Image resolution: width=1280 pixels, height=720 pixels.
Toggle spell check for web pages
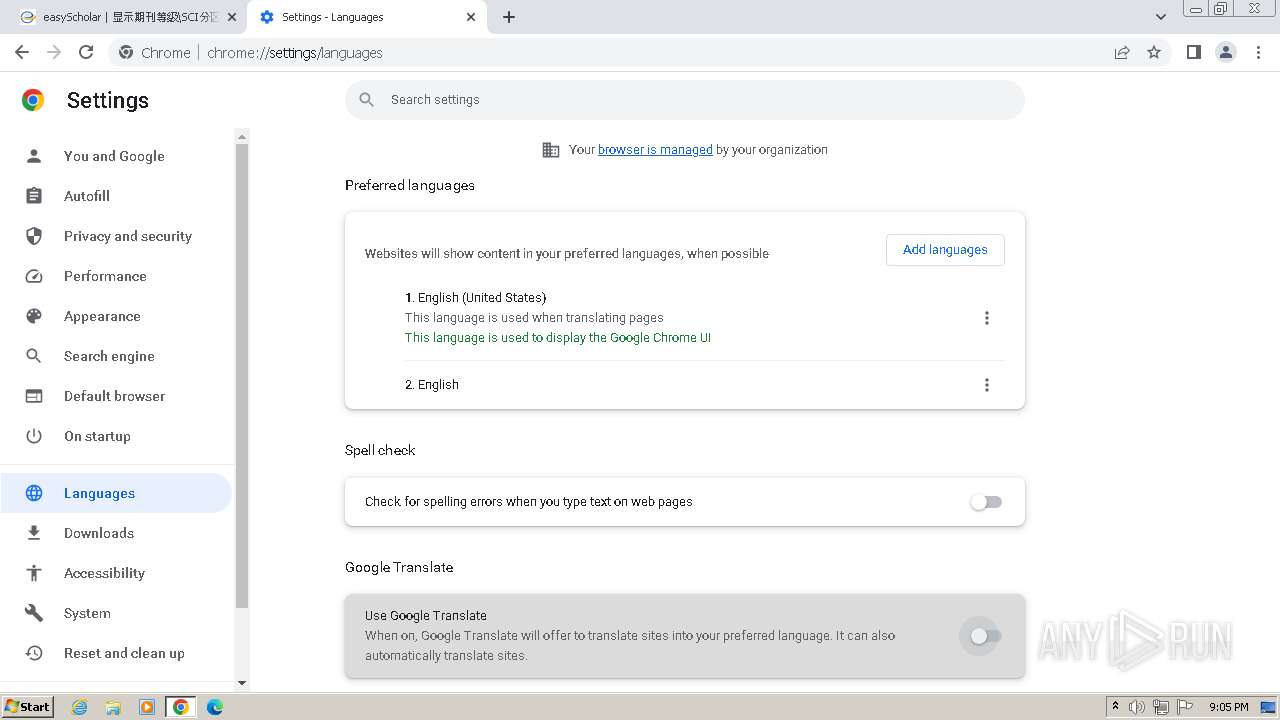click(986, 502)
